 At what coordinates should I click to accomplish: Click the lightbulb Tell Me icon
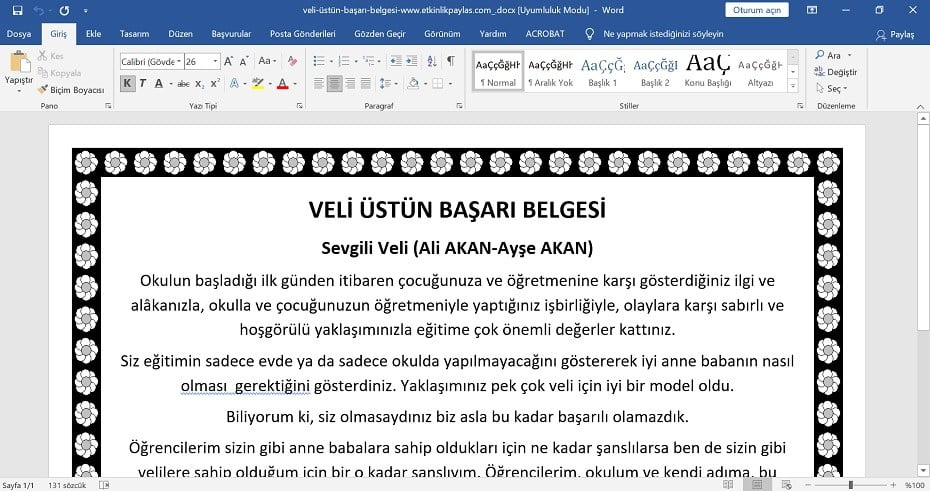click(589, 34)
